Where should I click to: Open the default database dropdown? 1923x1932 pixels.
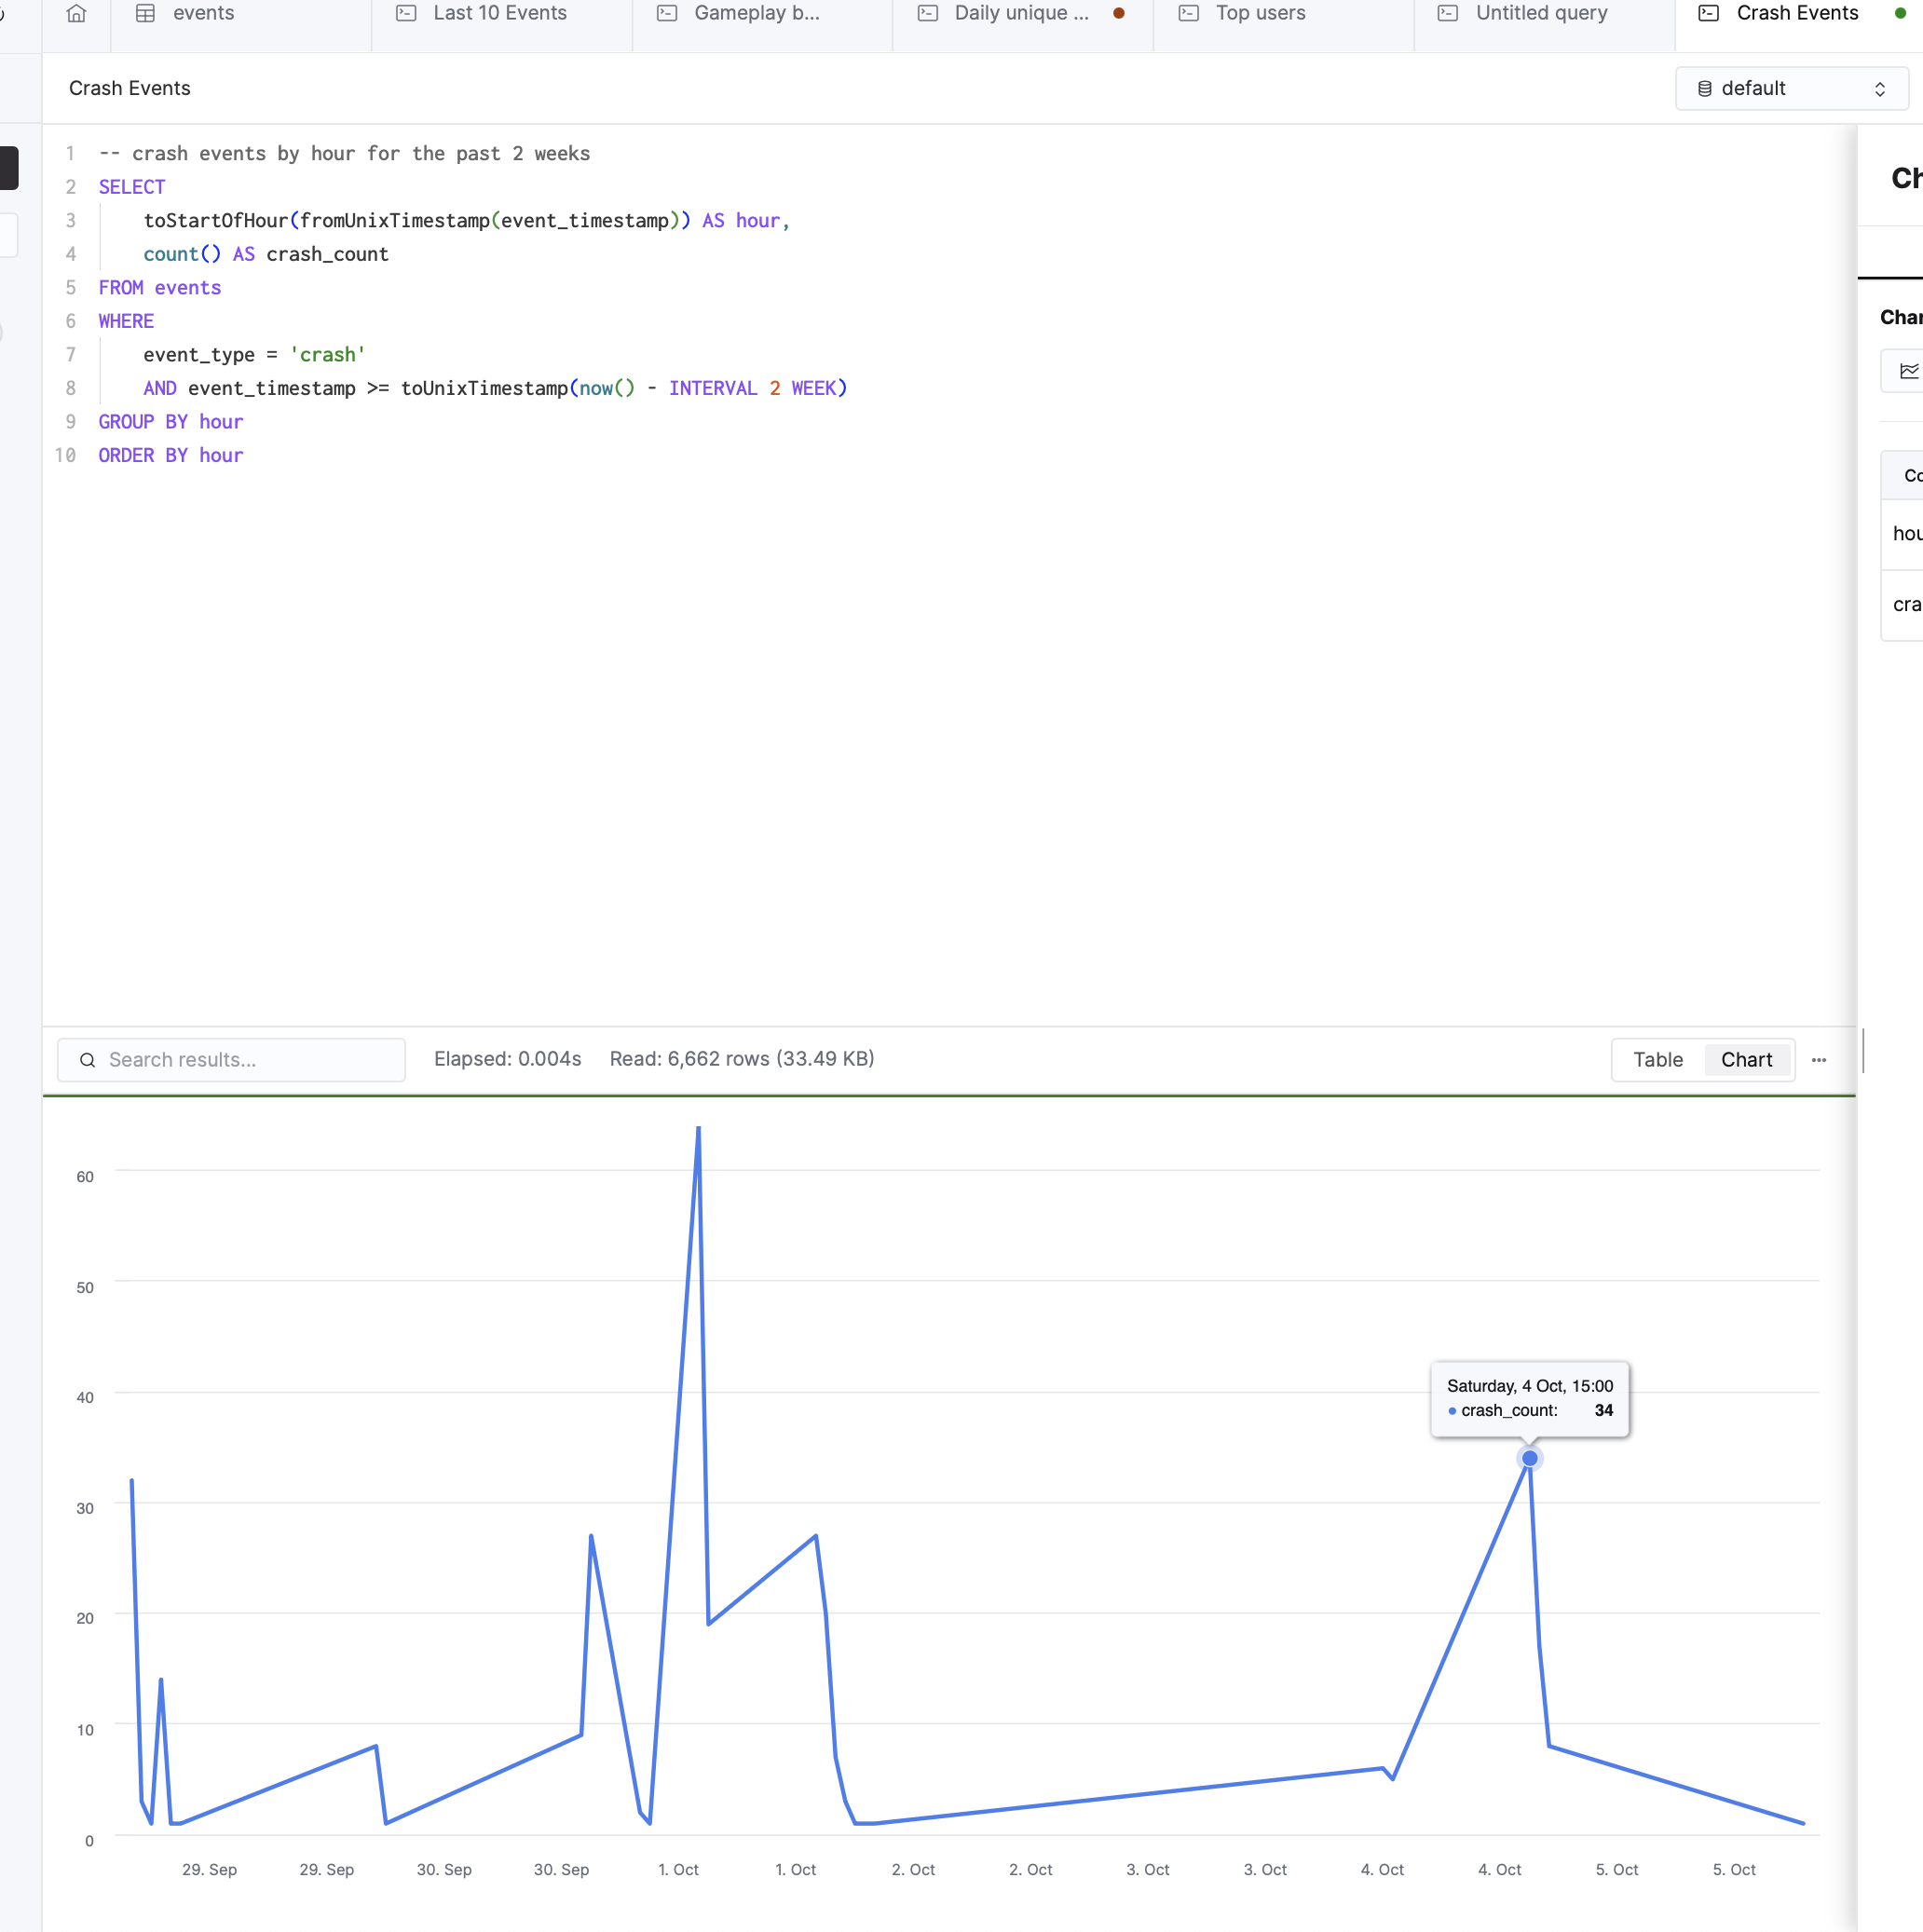tap(1790, 88)
